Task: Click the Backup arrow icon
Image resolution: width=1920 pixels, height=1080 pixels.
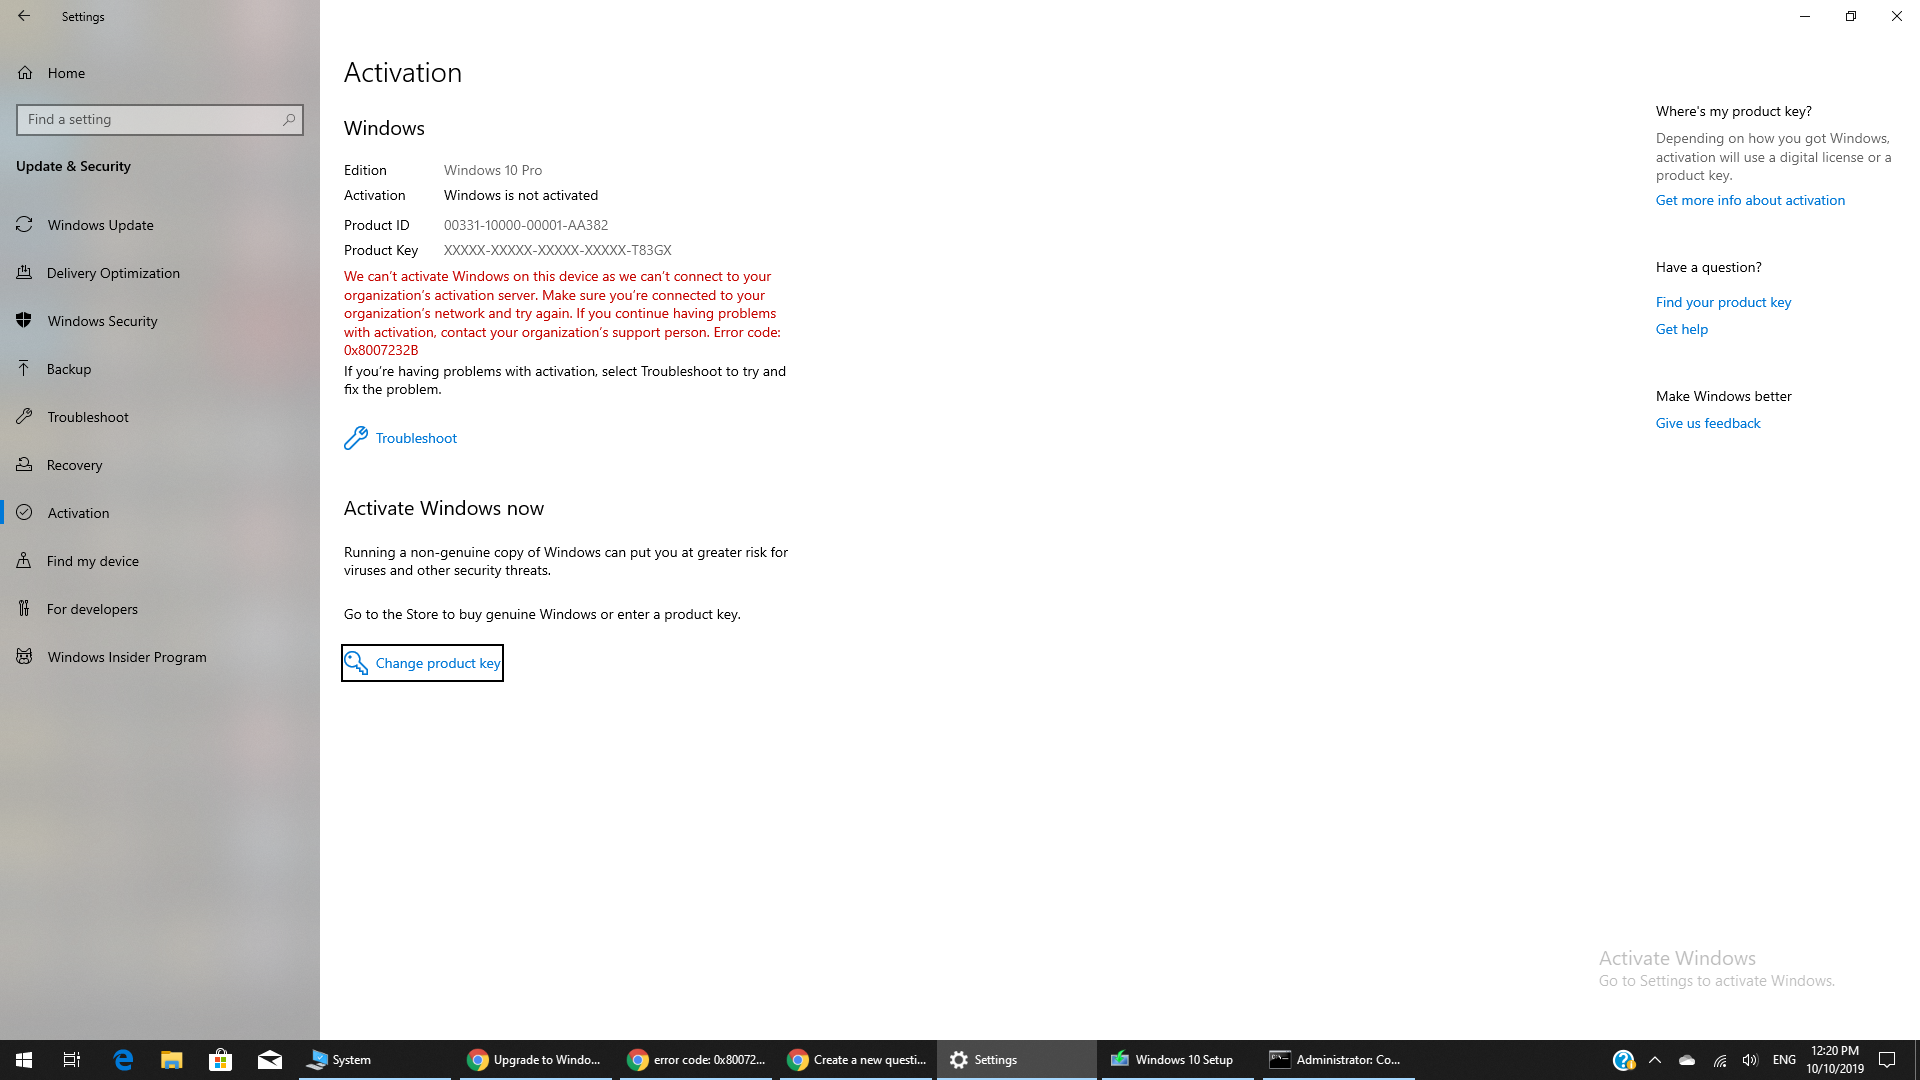Action: point(24,369)
